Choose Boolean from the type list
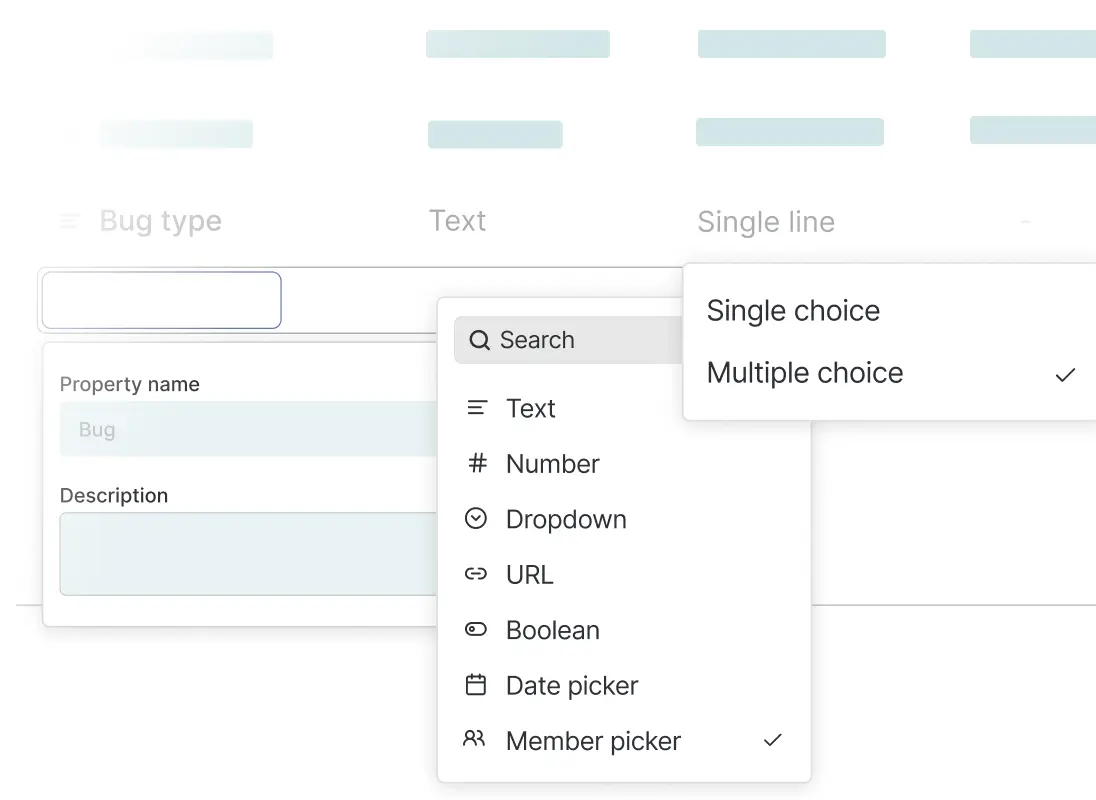The width and height of the screenshot is (1096, 800). (x=552, y=631)
